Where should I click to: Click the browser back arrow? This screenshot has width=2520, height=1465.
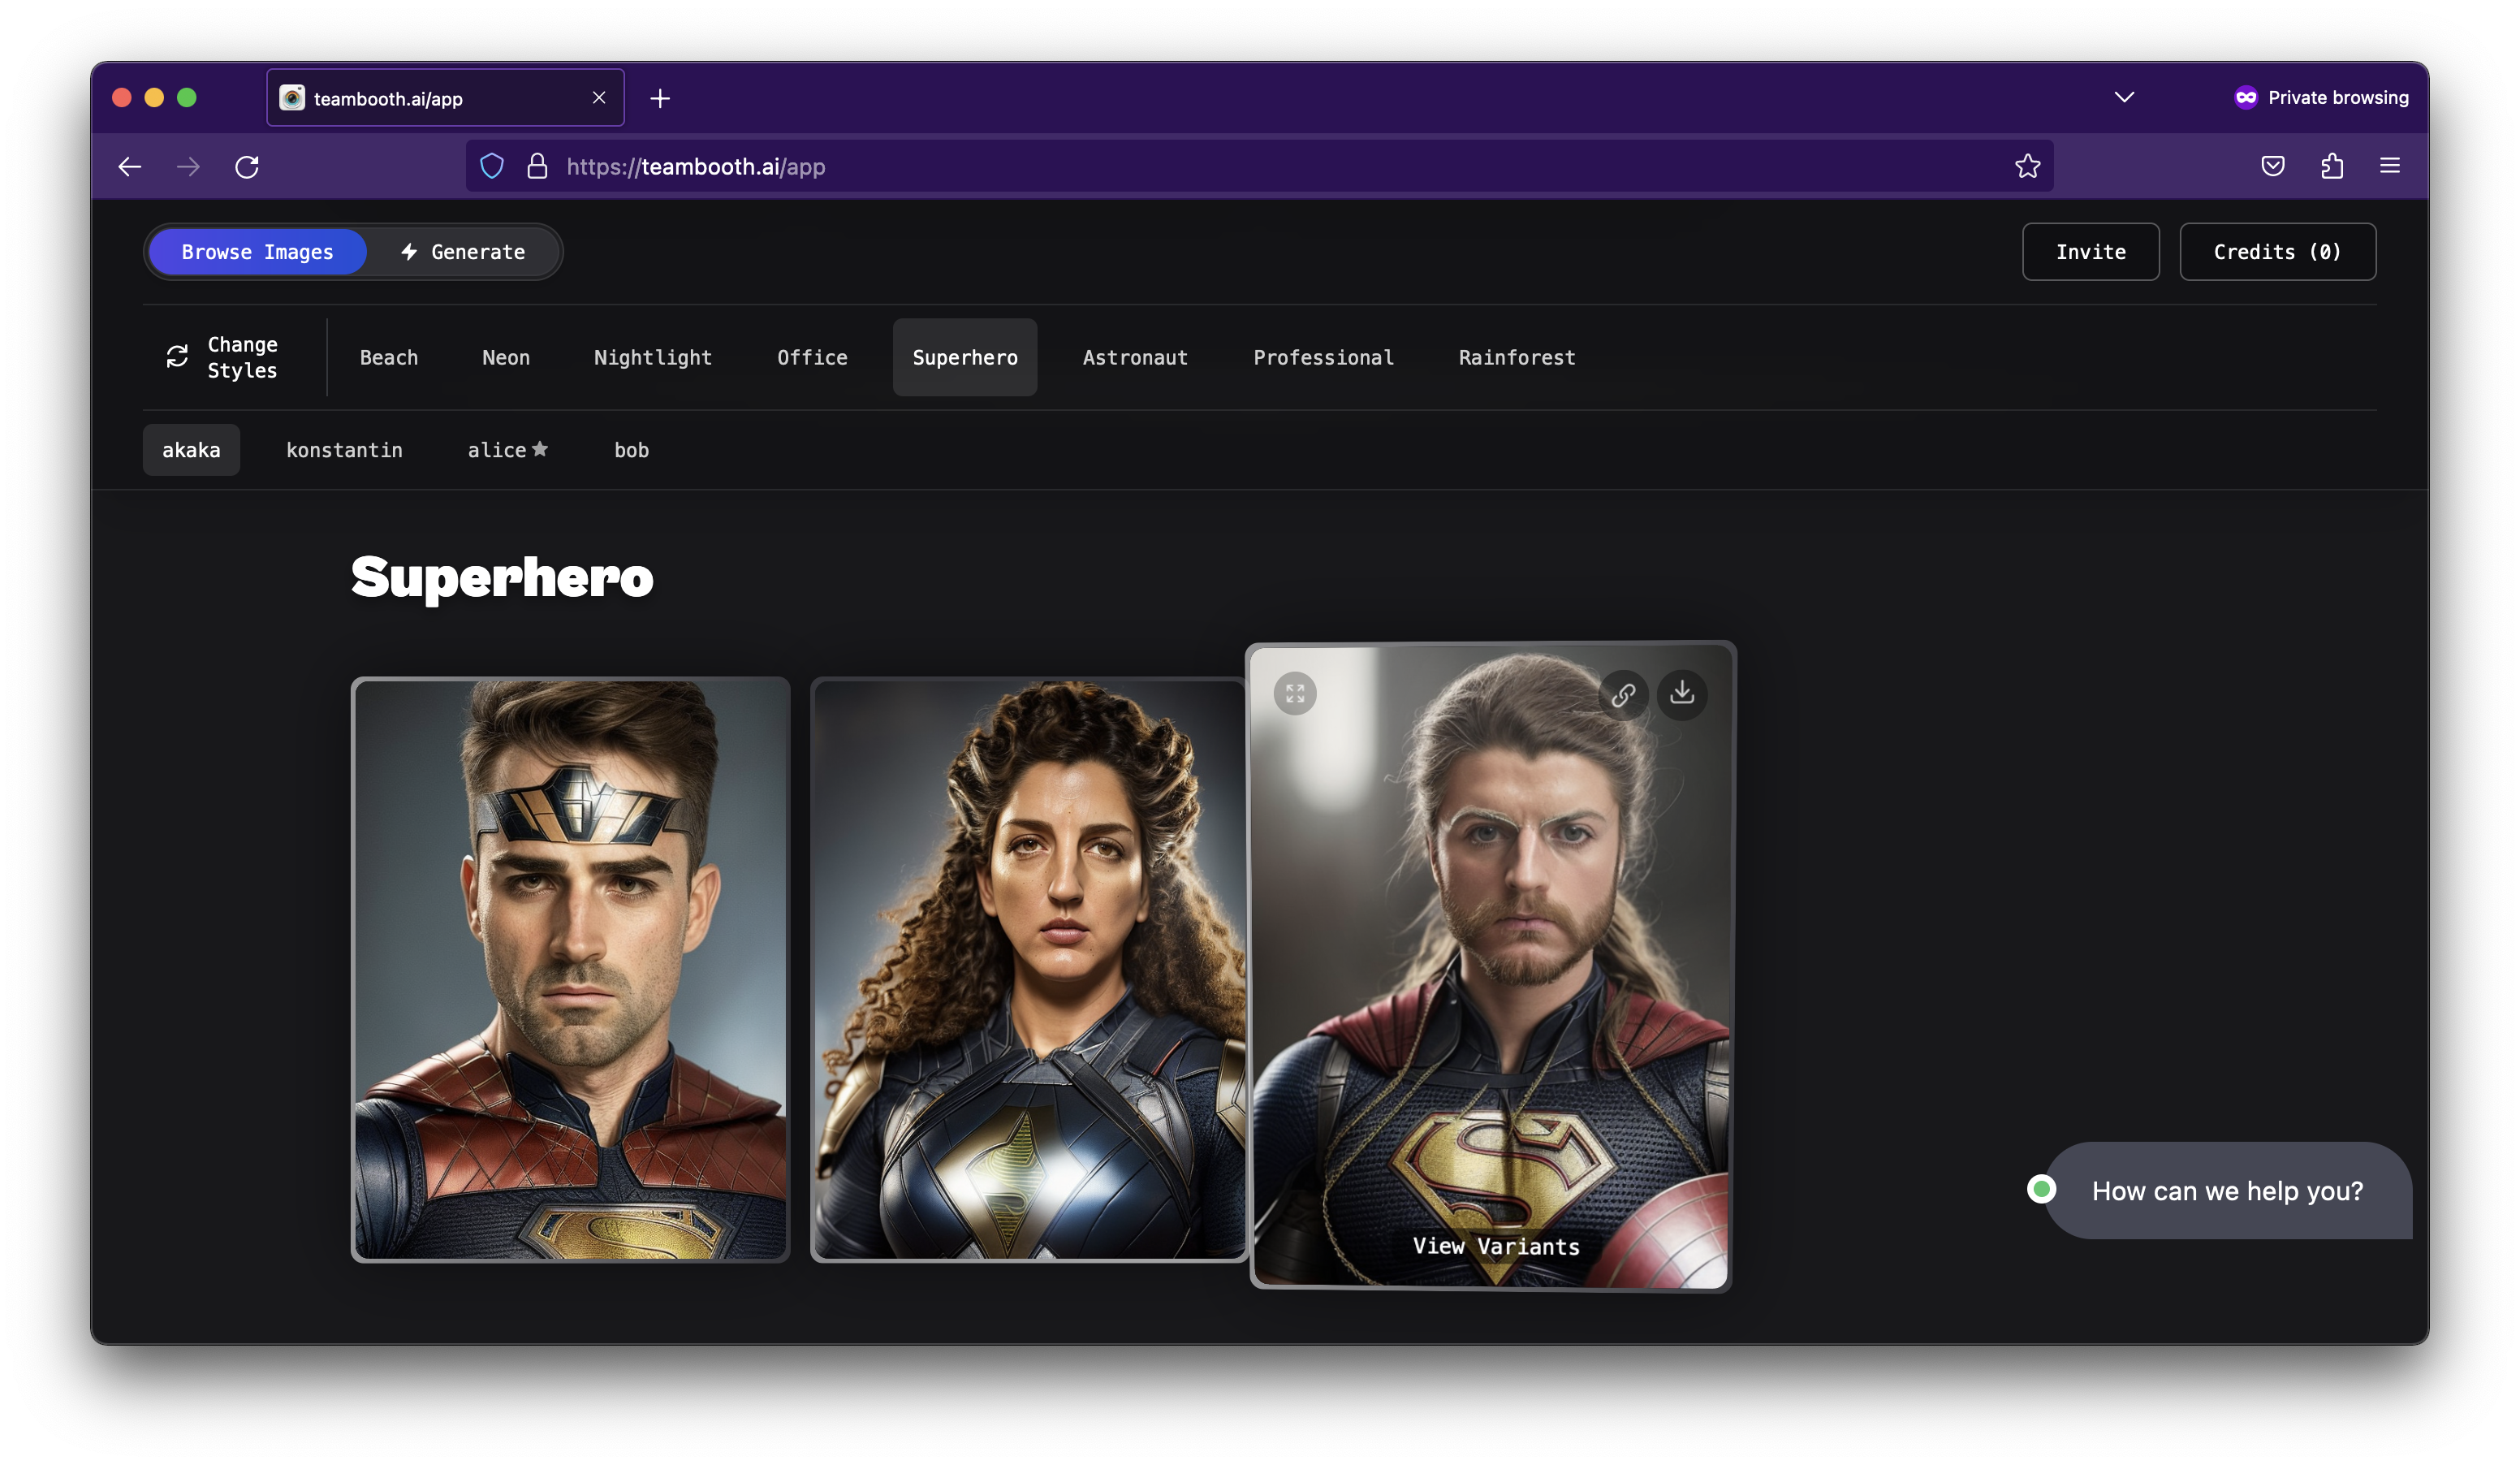click(x=130, y=166)
